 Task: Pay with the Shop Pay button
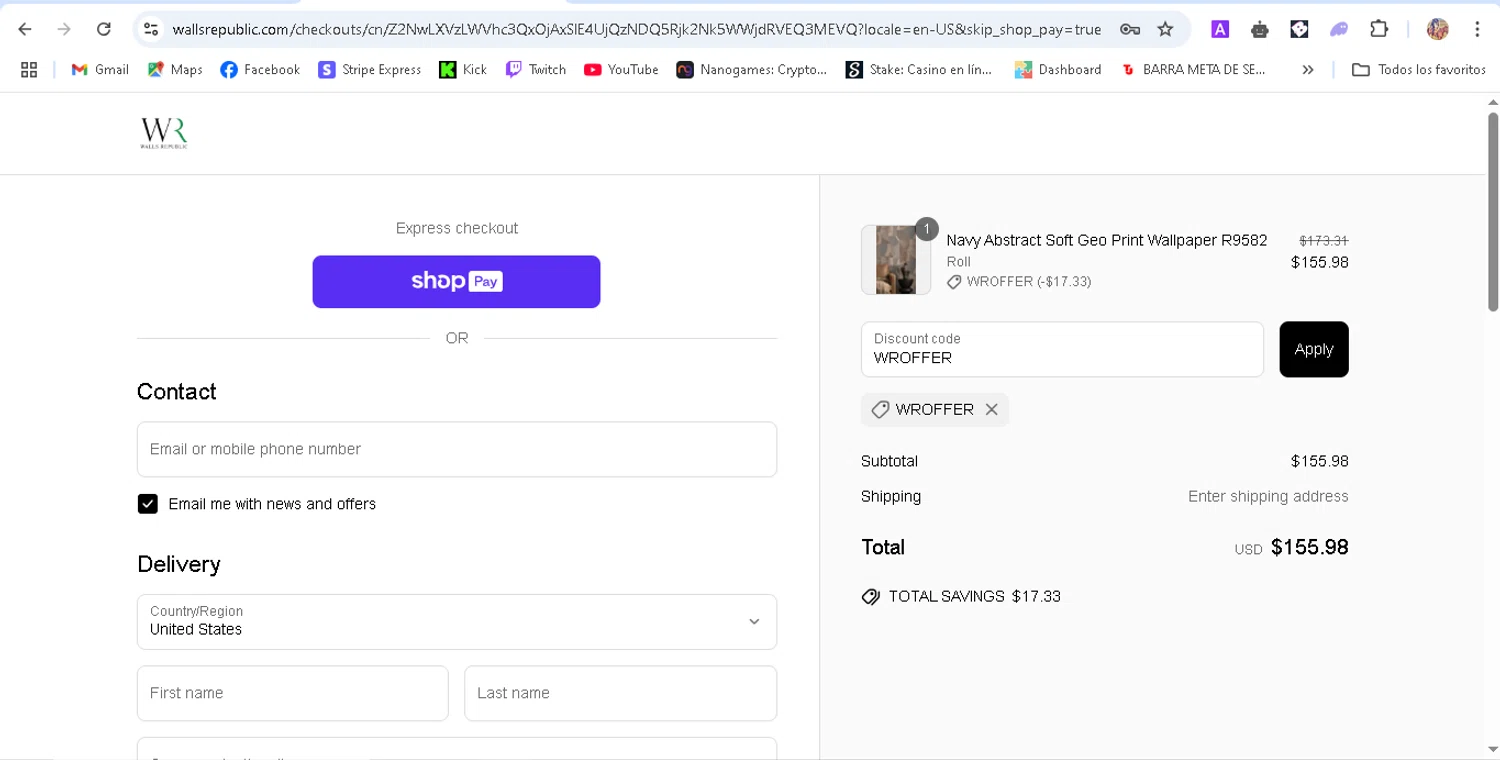coord(456,281)
